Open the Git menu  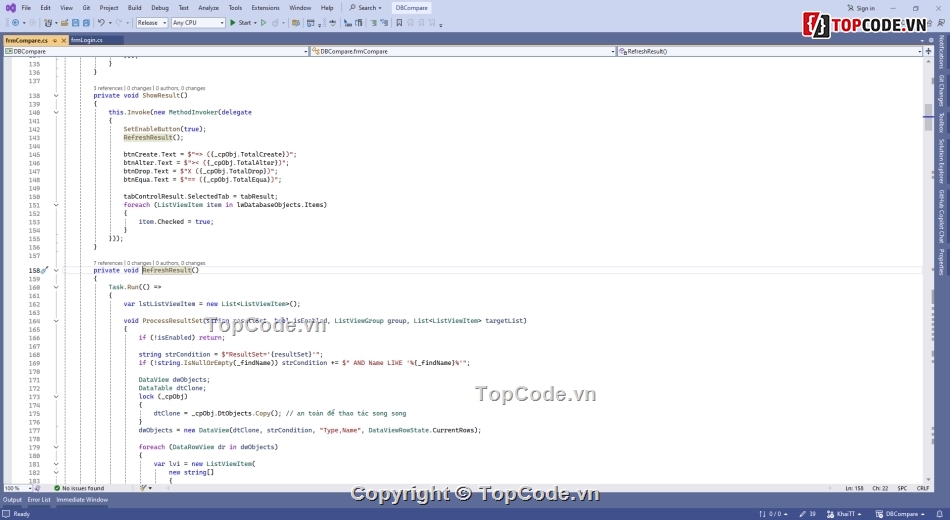point(86,8)
